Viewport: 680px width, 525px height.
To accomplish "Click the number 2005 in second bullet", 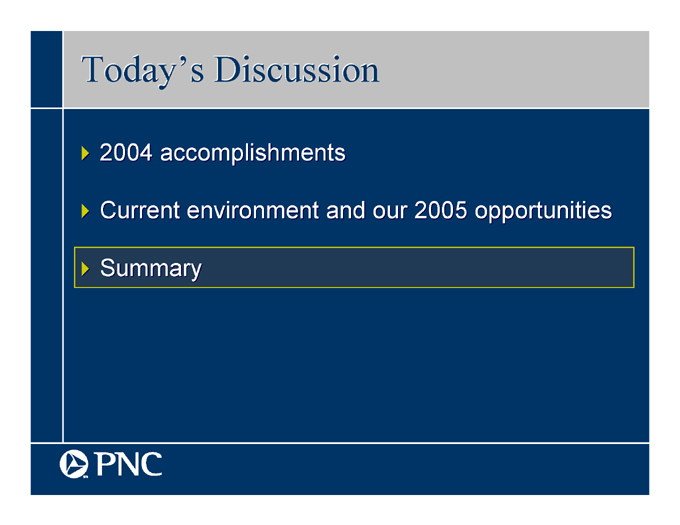I will tap(441, 210).
